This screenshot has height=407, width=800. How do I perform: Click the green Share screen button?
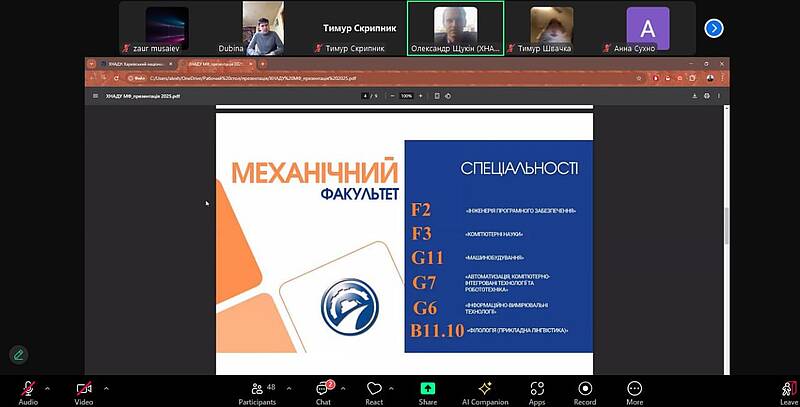click(428, 394)
